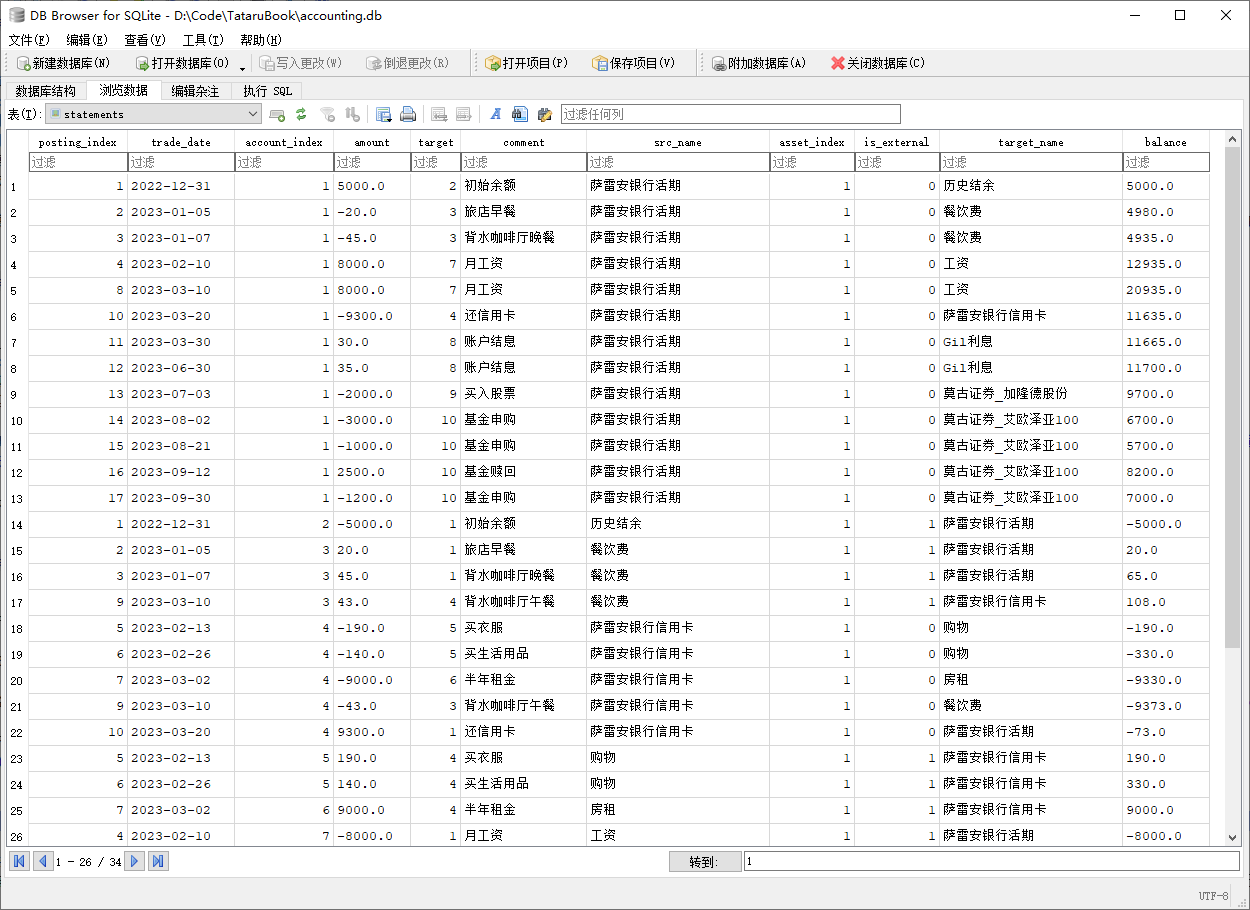Image resolution: width=1250 pixels, height=910 pixels.
Task: Select comment cell 基金赎回
Action: tap(524, 472)
